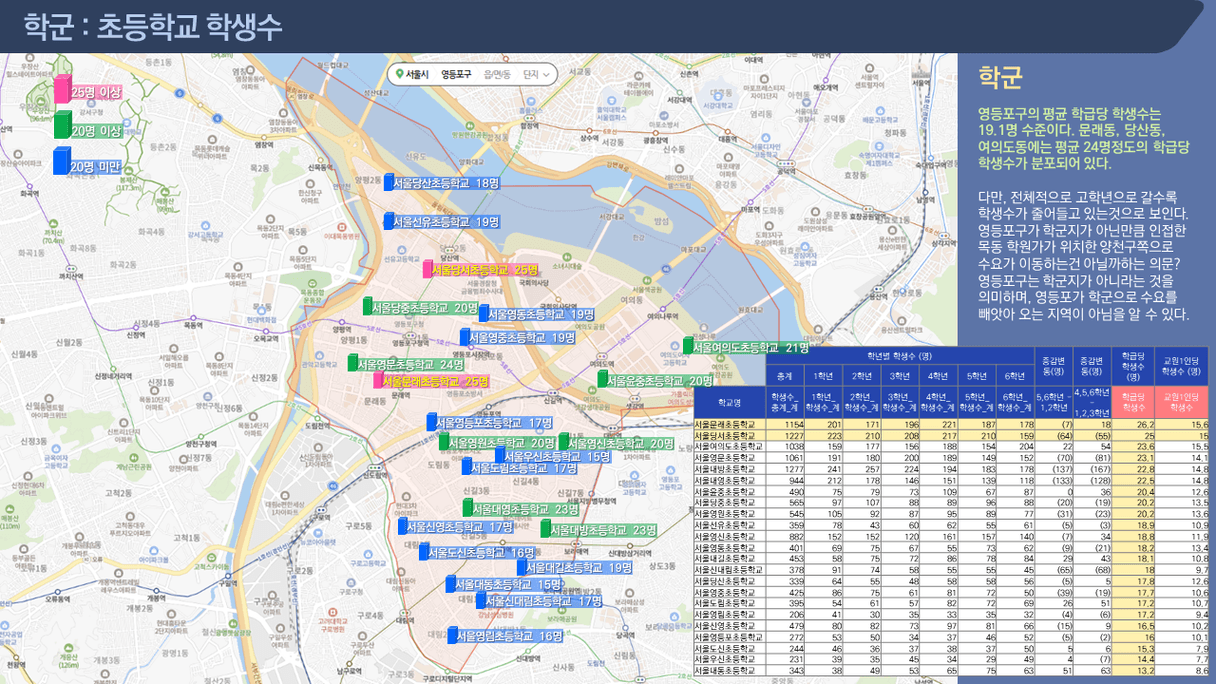
Task: Click the green 서울여의도초등학교 marker icon
Action: pyautogui.click(x=688, y=346)
